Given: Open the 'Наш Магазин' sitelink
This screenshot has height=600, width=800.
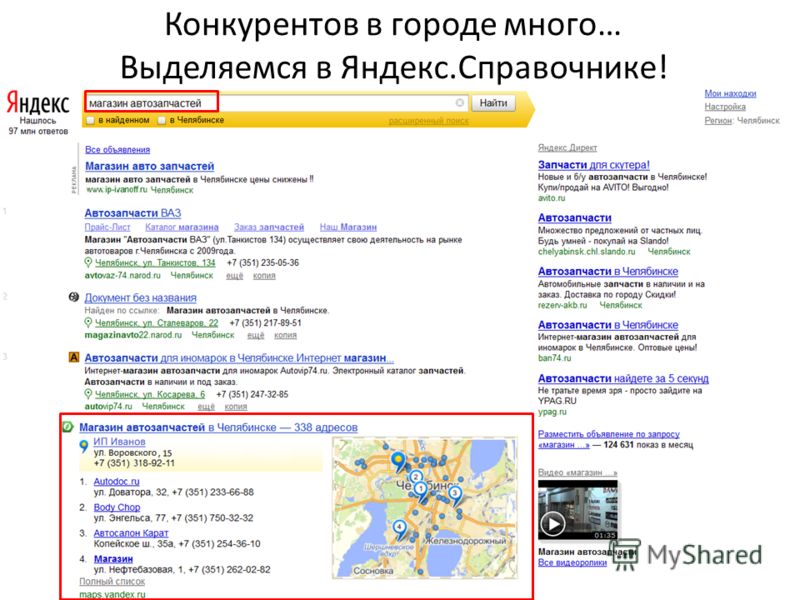Looking at the screenshot, I should click(348, 228).
